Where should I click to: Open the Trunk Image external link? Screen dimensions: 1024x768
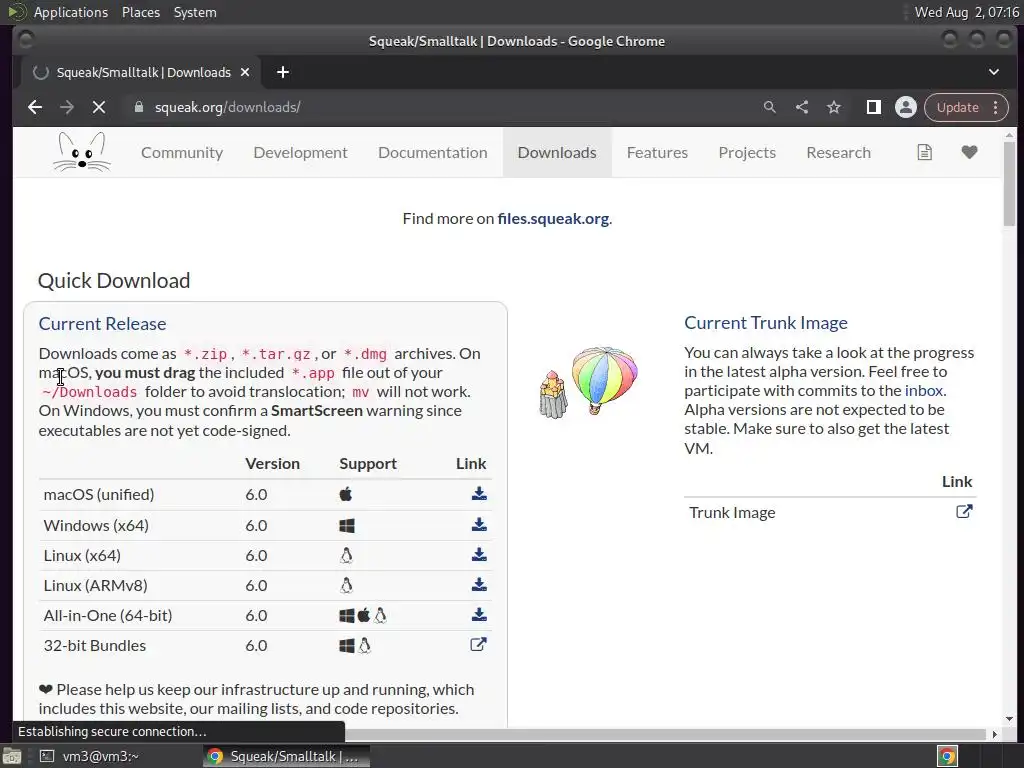pos(964,511)
